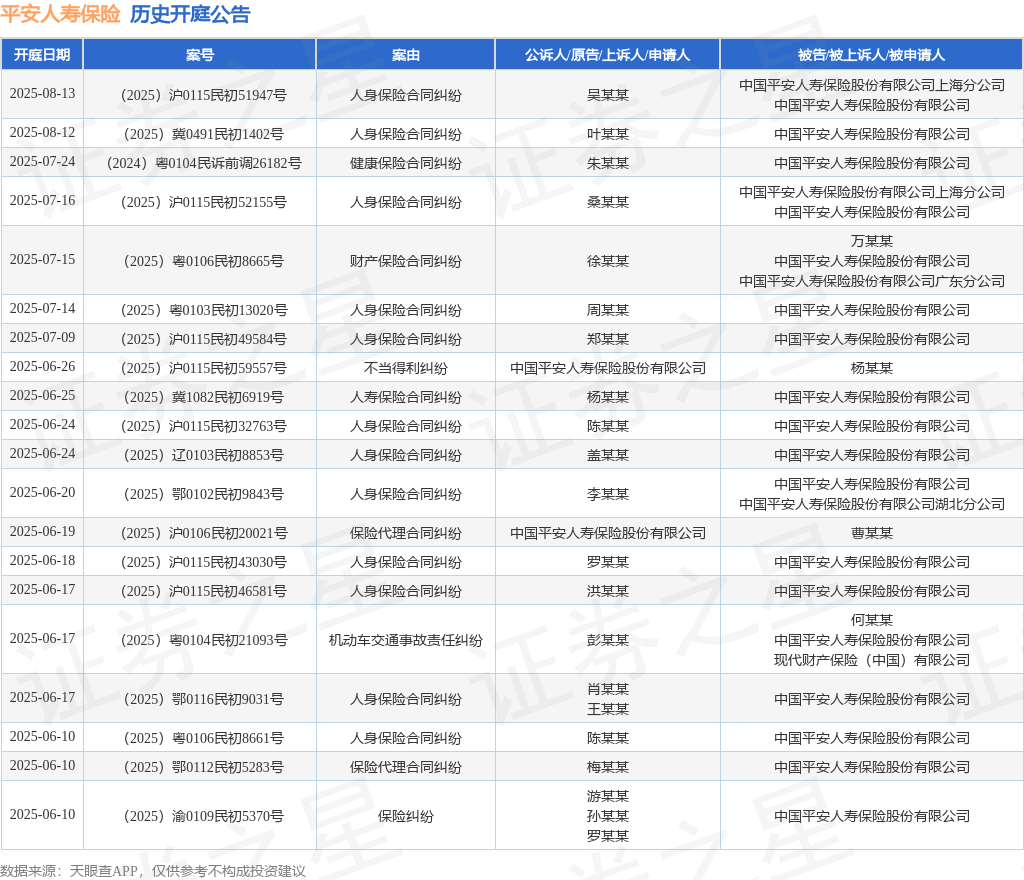Click the hearing date 2025-06-25

42,395
